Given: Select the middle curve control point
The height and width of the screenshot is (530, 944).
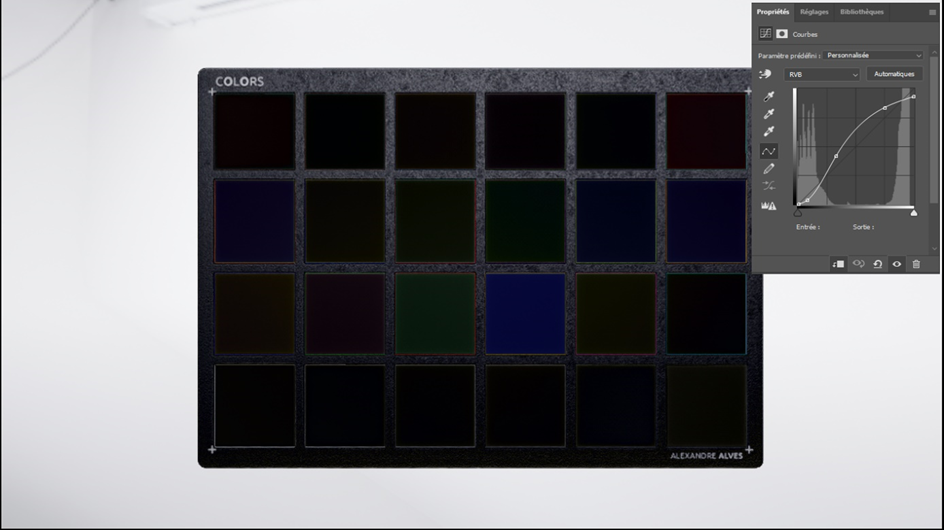Looking at the screenshot, I should [836, 156].
